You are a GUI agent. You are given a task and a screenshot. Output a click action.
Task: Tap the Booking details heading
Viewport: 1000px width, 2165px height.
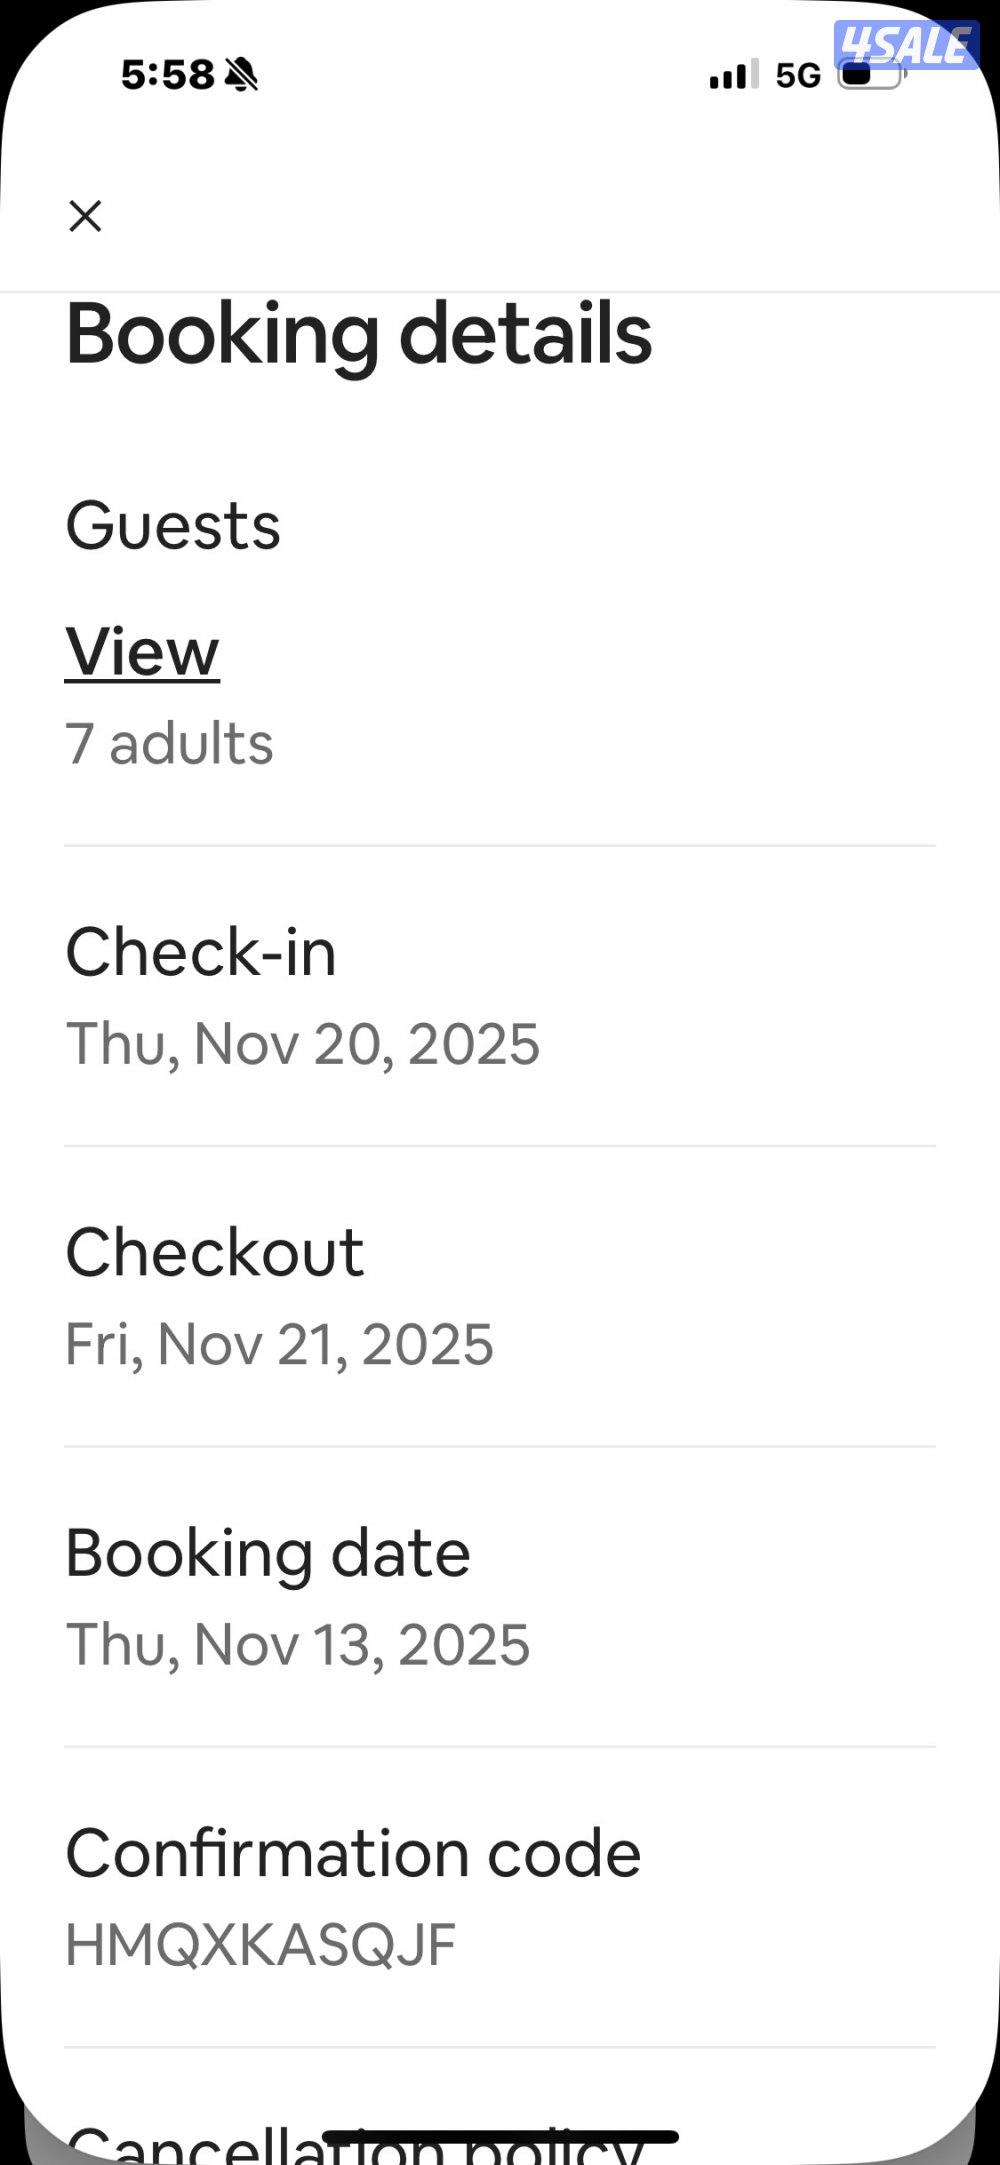tap(359, 334)
